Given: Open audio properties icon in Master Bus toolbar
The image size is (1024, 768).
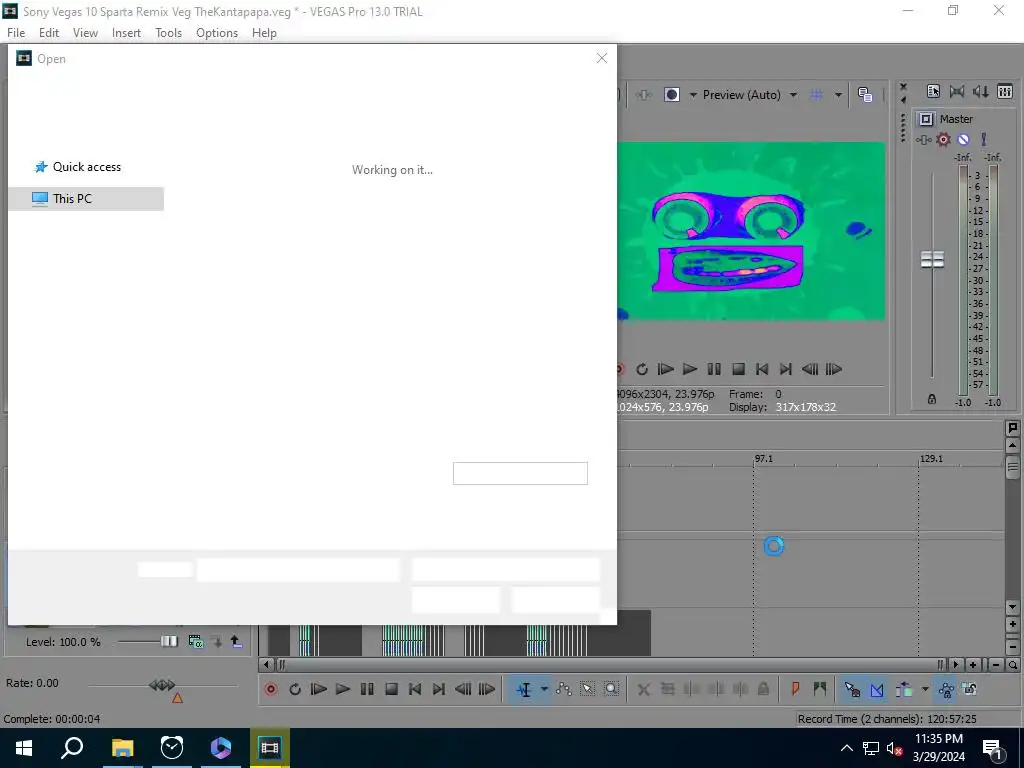Looking at the screenshot, I should pos(933,91).
